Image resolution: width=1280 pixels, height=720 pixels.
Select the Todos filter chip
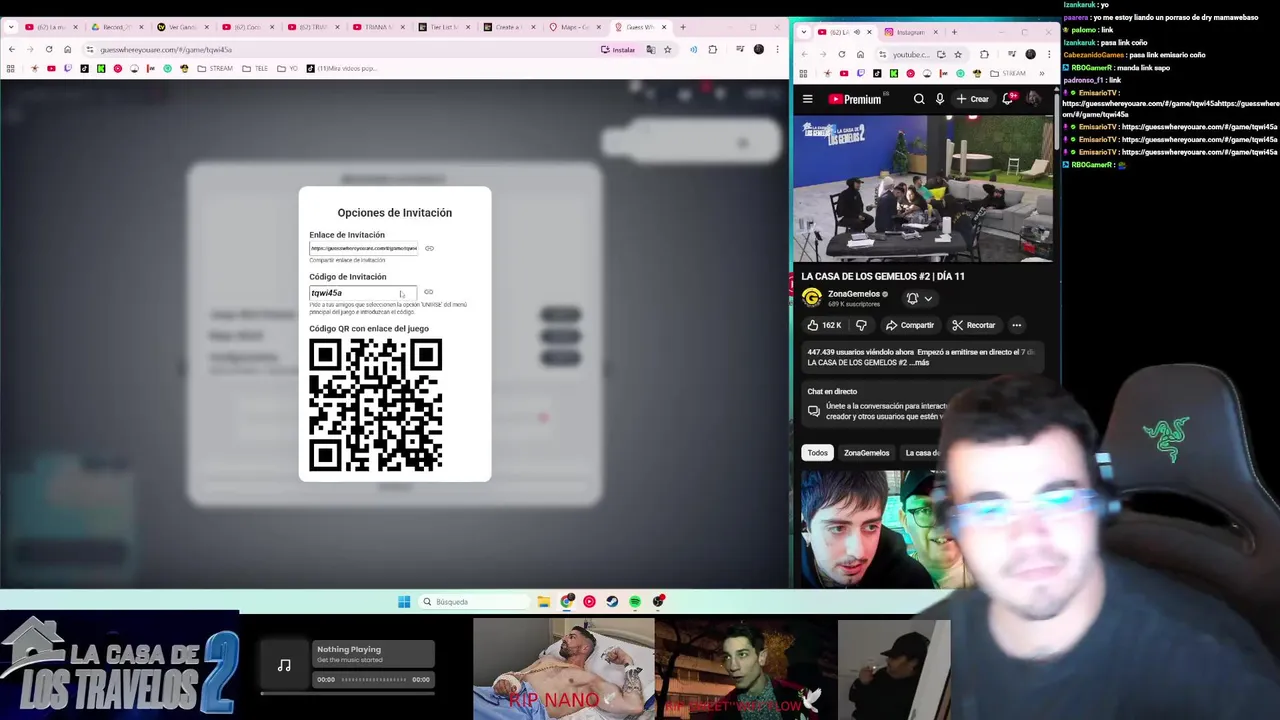point(818,453)
